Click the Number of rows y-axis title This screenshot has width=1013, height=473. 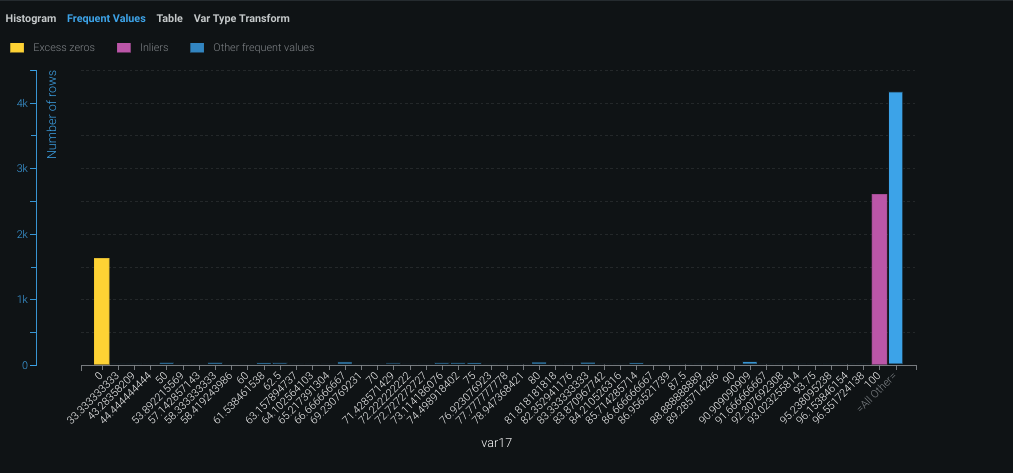coord(52,116)
